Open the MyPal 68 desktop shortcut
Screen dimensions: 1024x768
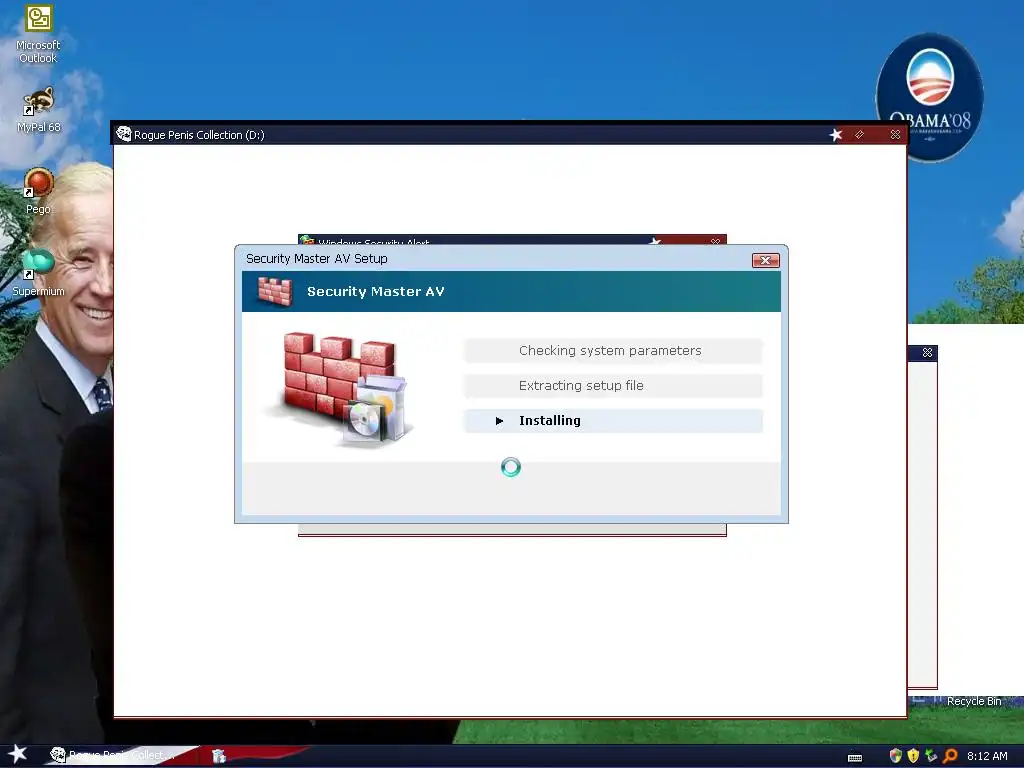(39, 110)
